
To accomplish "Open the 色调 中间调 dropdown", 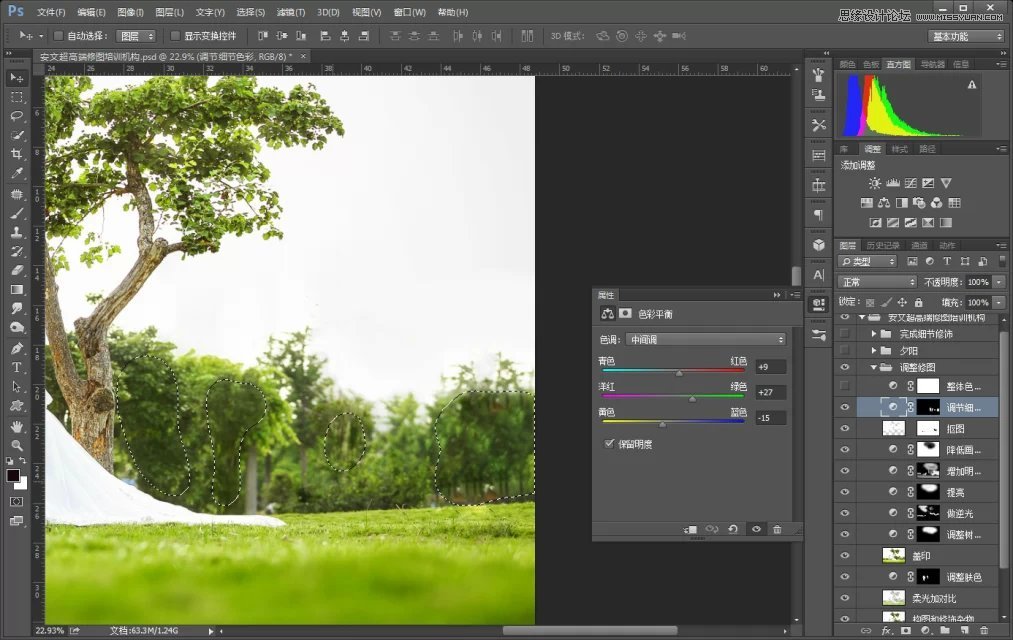I will [705, 340].
